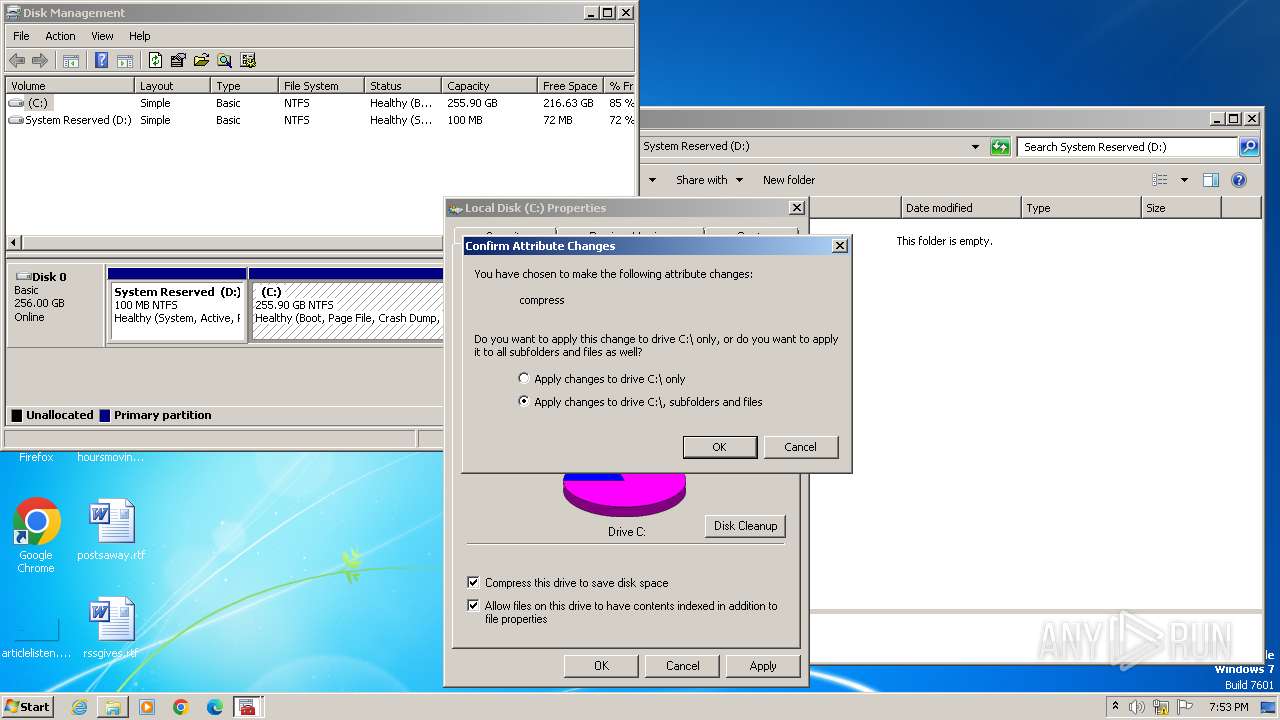This screenshot has height=720, width=1280.
Task: Open the File menu in Disk Management
Action: point(21,36)
